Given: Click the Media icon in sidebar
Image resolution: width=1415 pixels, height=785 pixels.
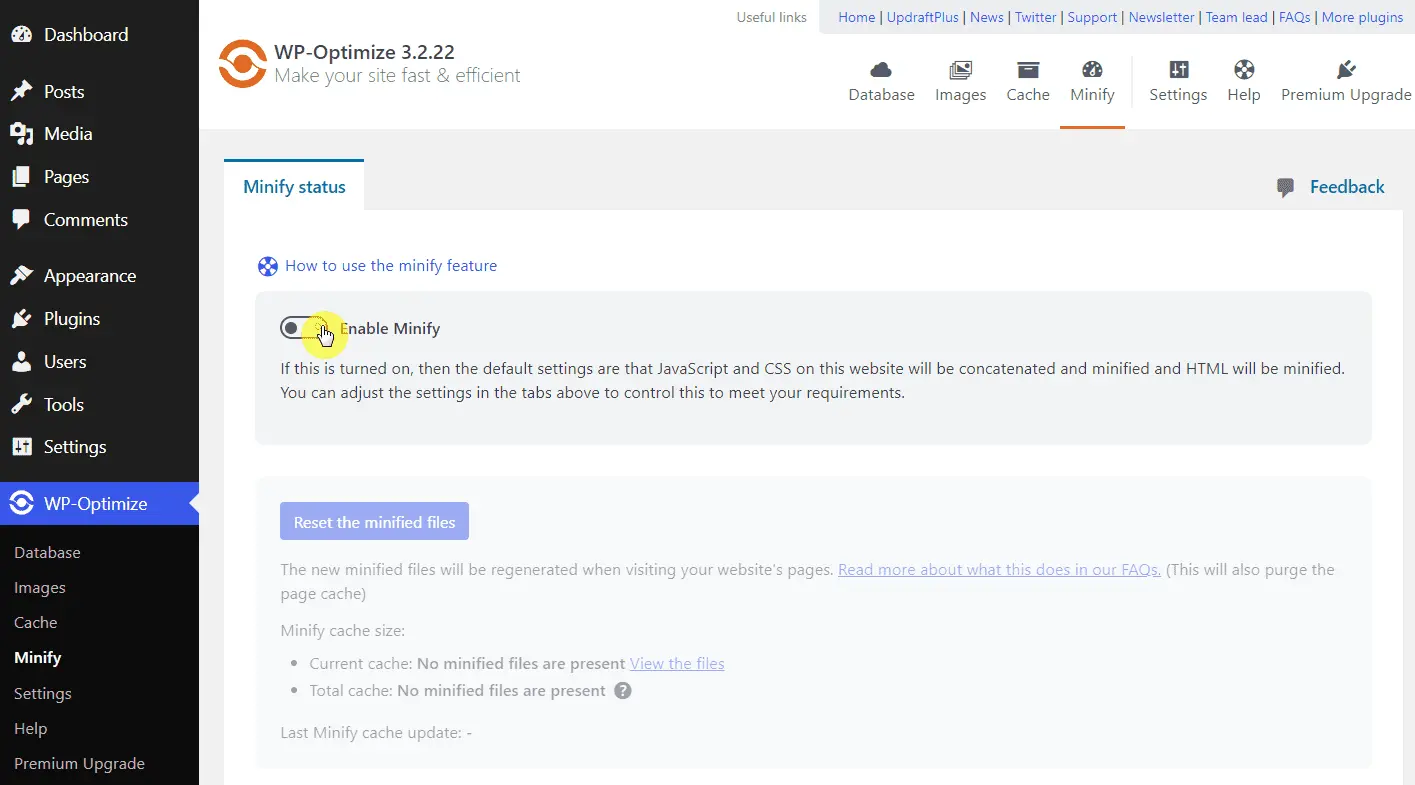Looking at the screenshot, I should (21, 134).
